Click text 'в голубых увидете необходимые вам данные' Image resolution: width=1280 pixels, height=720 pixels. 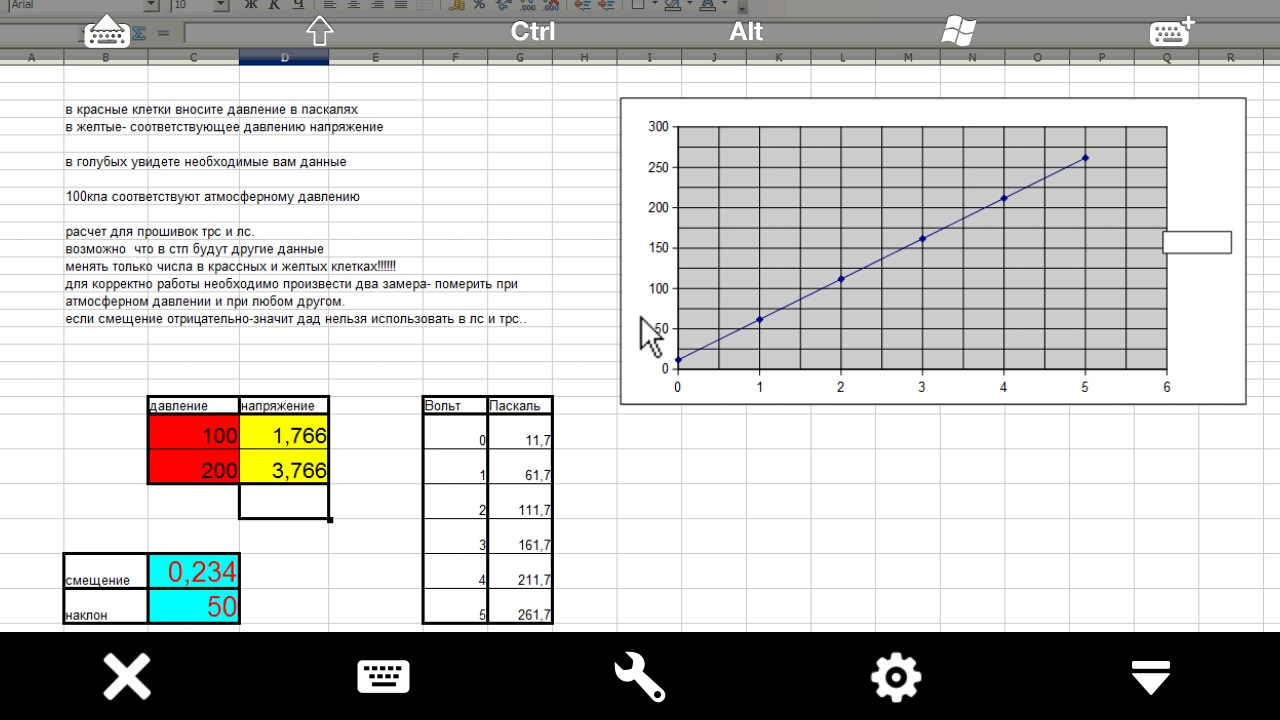(206, 162)
